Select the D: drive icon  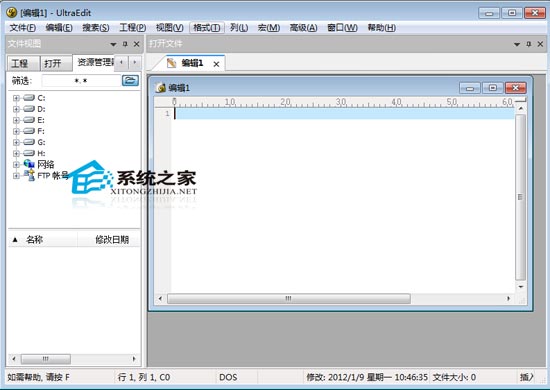[29, 109]
